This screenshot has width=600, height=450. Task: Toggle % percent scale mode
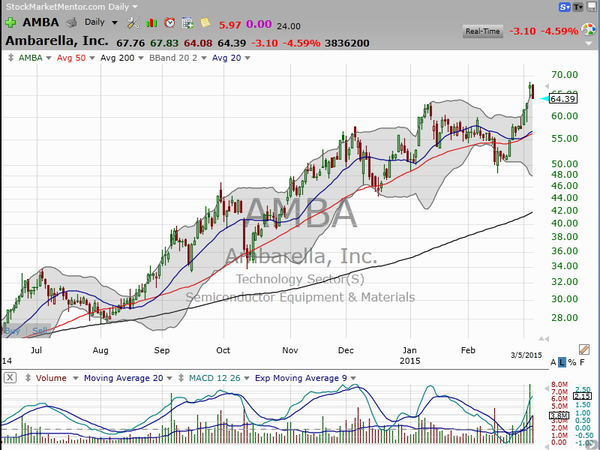click(x=572, y=362)
